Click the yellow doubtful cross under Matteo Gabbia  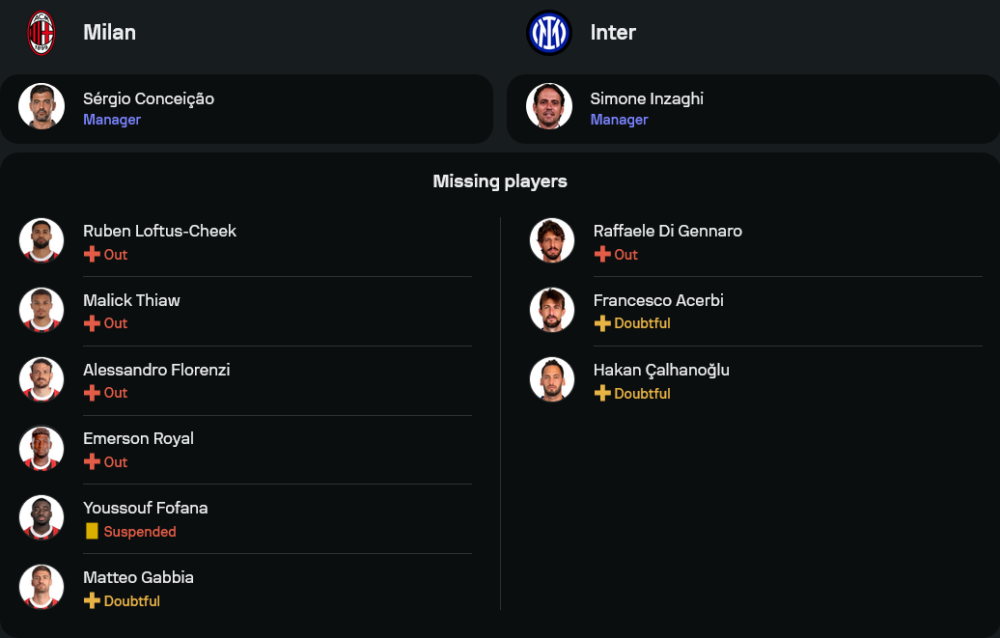coord(91,601)
